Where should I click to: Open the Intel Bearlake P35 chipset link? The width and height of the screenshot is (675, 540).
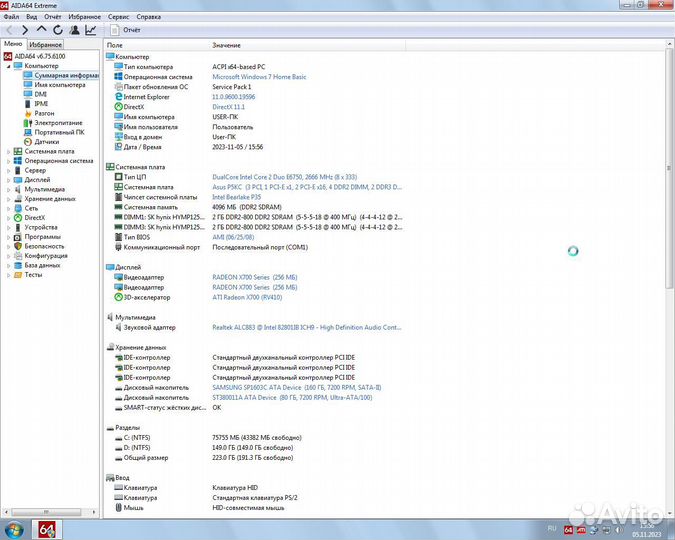click(236, 197)
